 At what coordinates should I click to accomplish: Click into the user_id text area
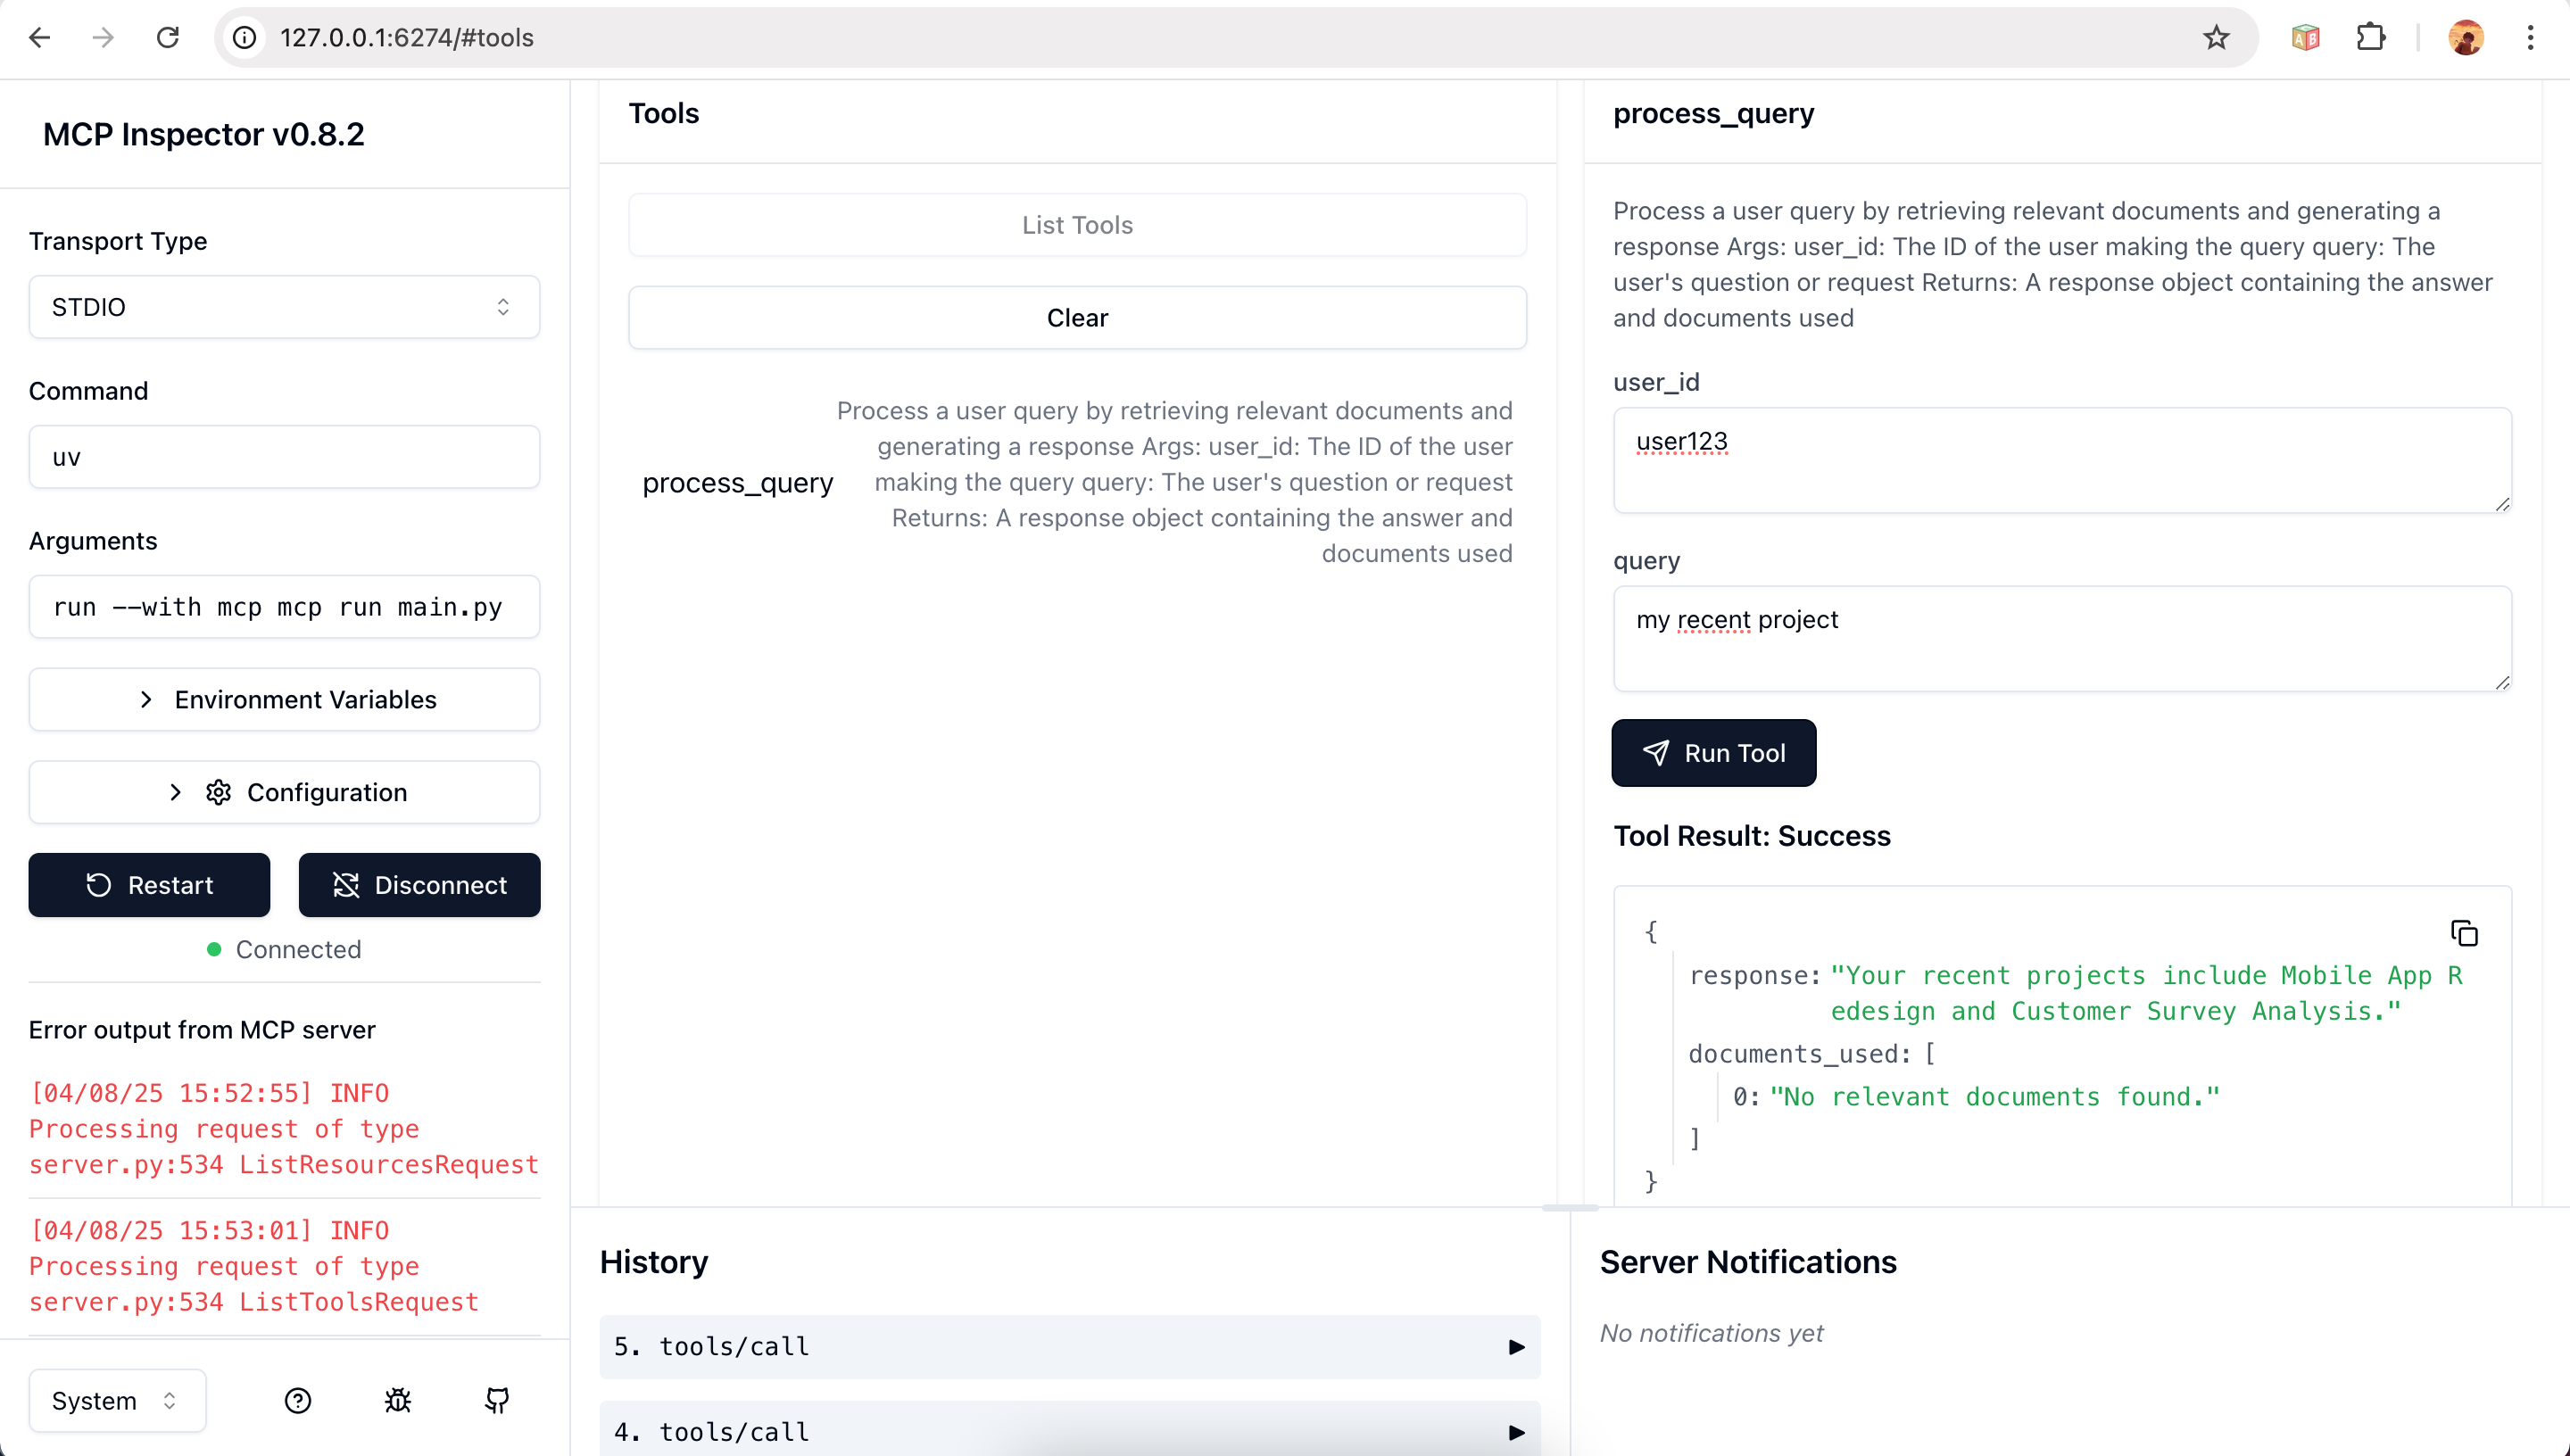2062,460
